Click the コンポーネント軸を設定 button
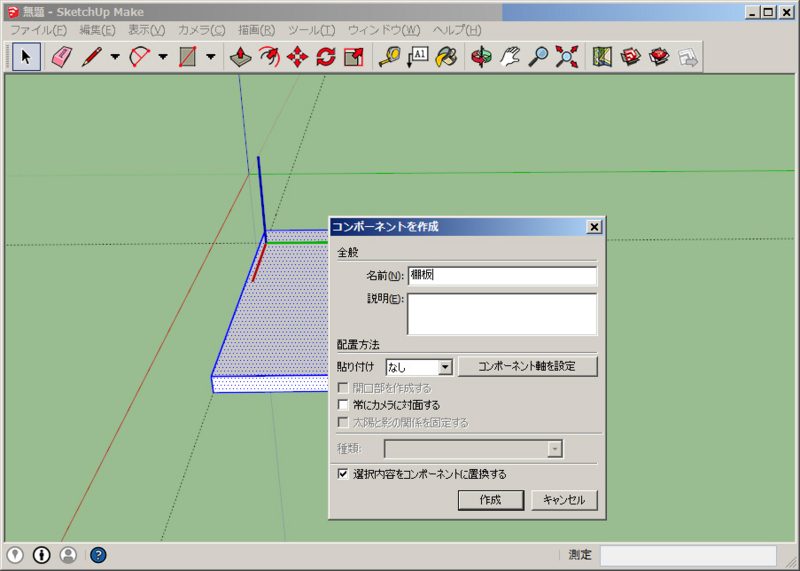Viewport: 800px width, 571px height. (528, 366)
